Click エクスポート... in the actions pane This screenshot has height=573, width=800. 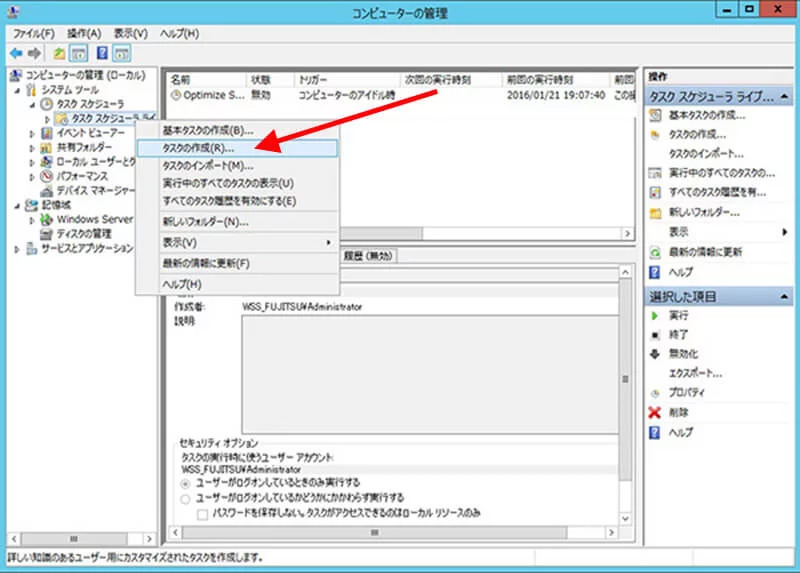[x=695, y=373]
